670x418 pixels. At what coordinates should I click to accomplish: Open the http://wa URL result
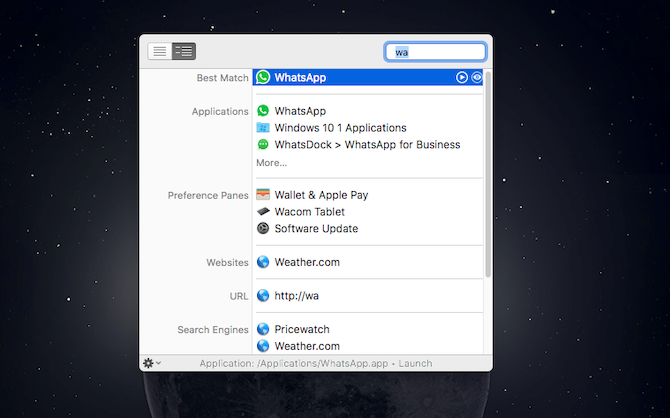tap(297, 296)
